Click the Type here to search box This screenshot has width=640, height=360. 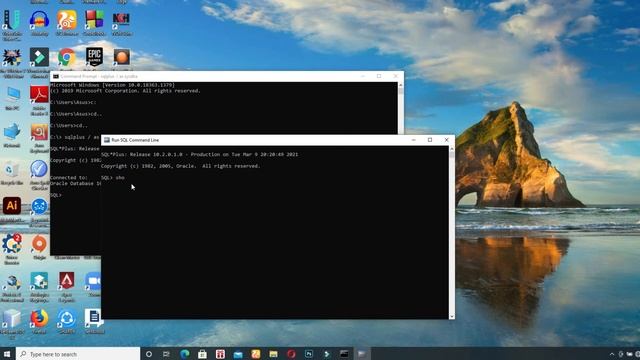(78, 354)
